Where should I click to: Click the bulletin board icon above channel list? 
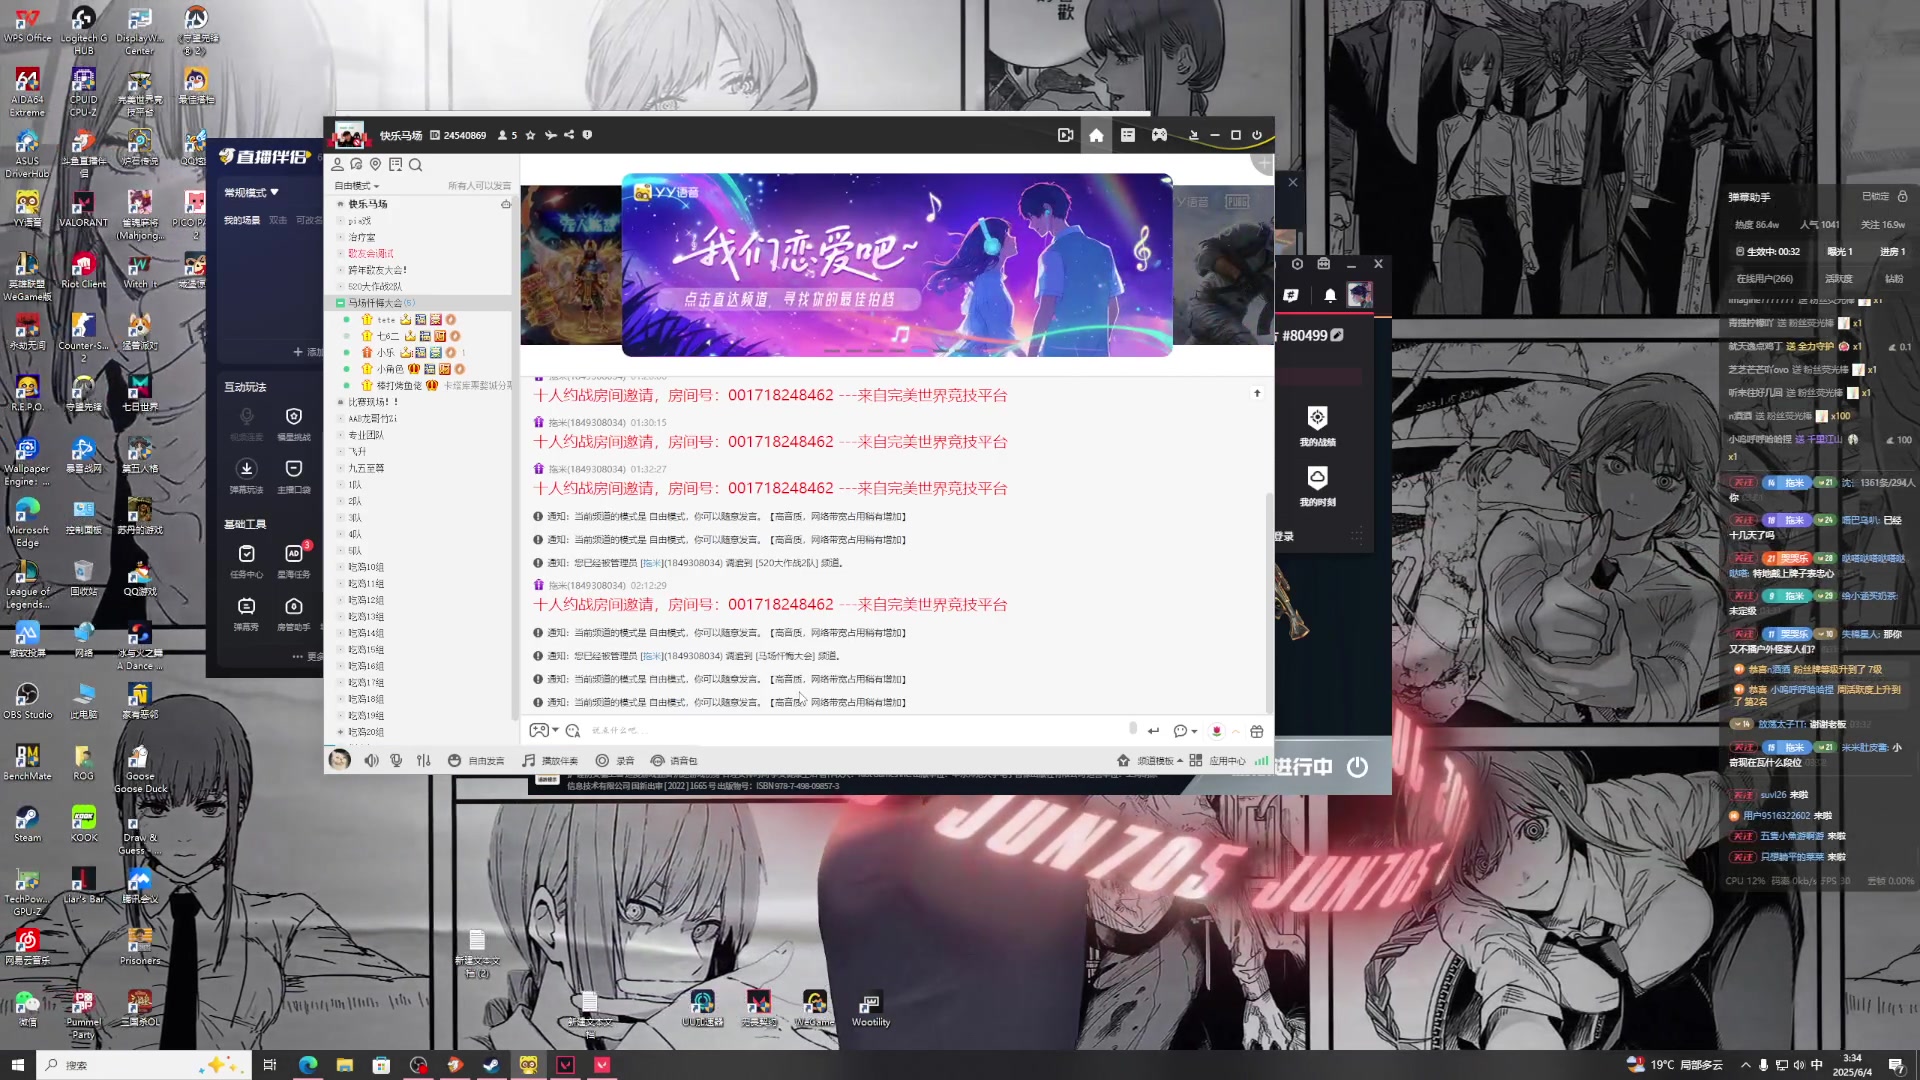[395, 165]
